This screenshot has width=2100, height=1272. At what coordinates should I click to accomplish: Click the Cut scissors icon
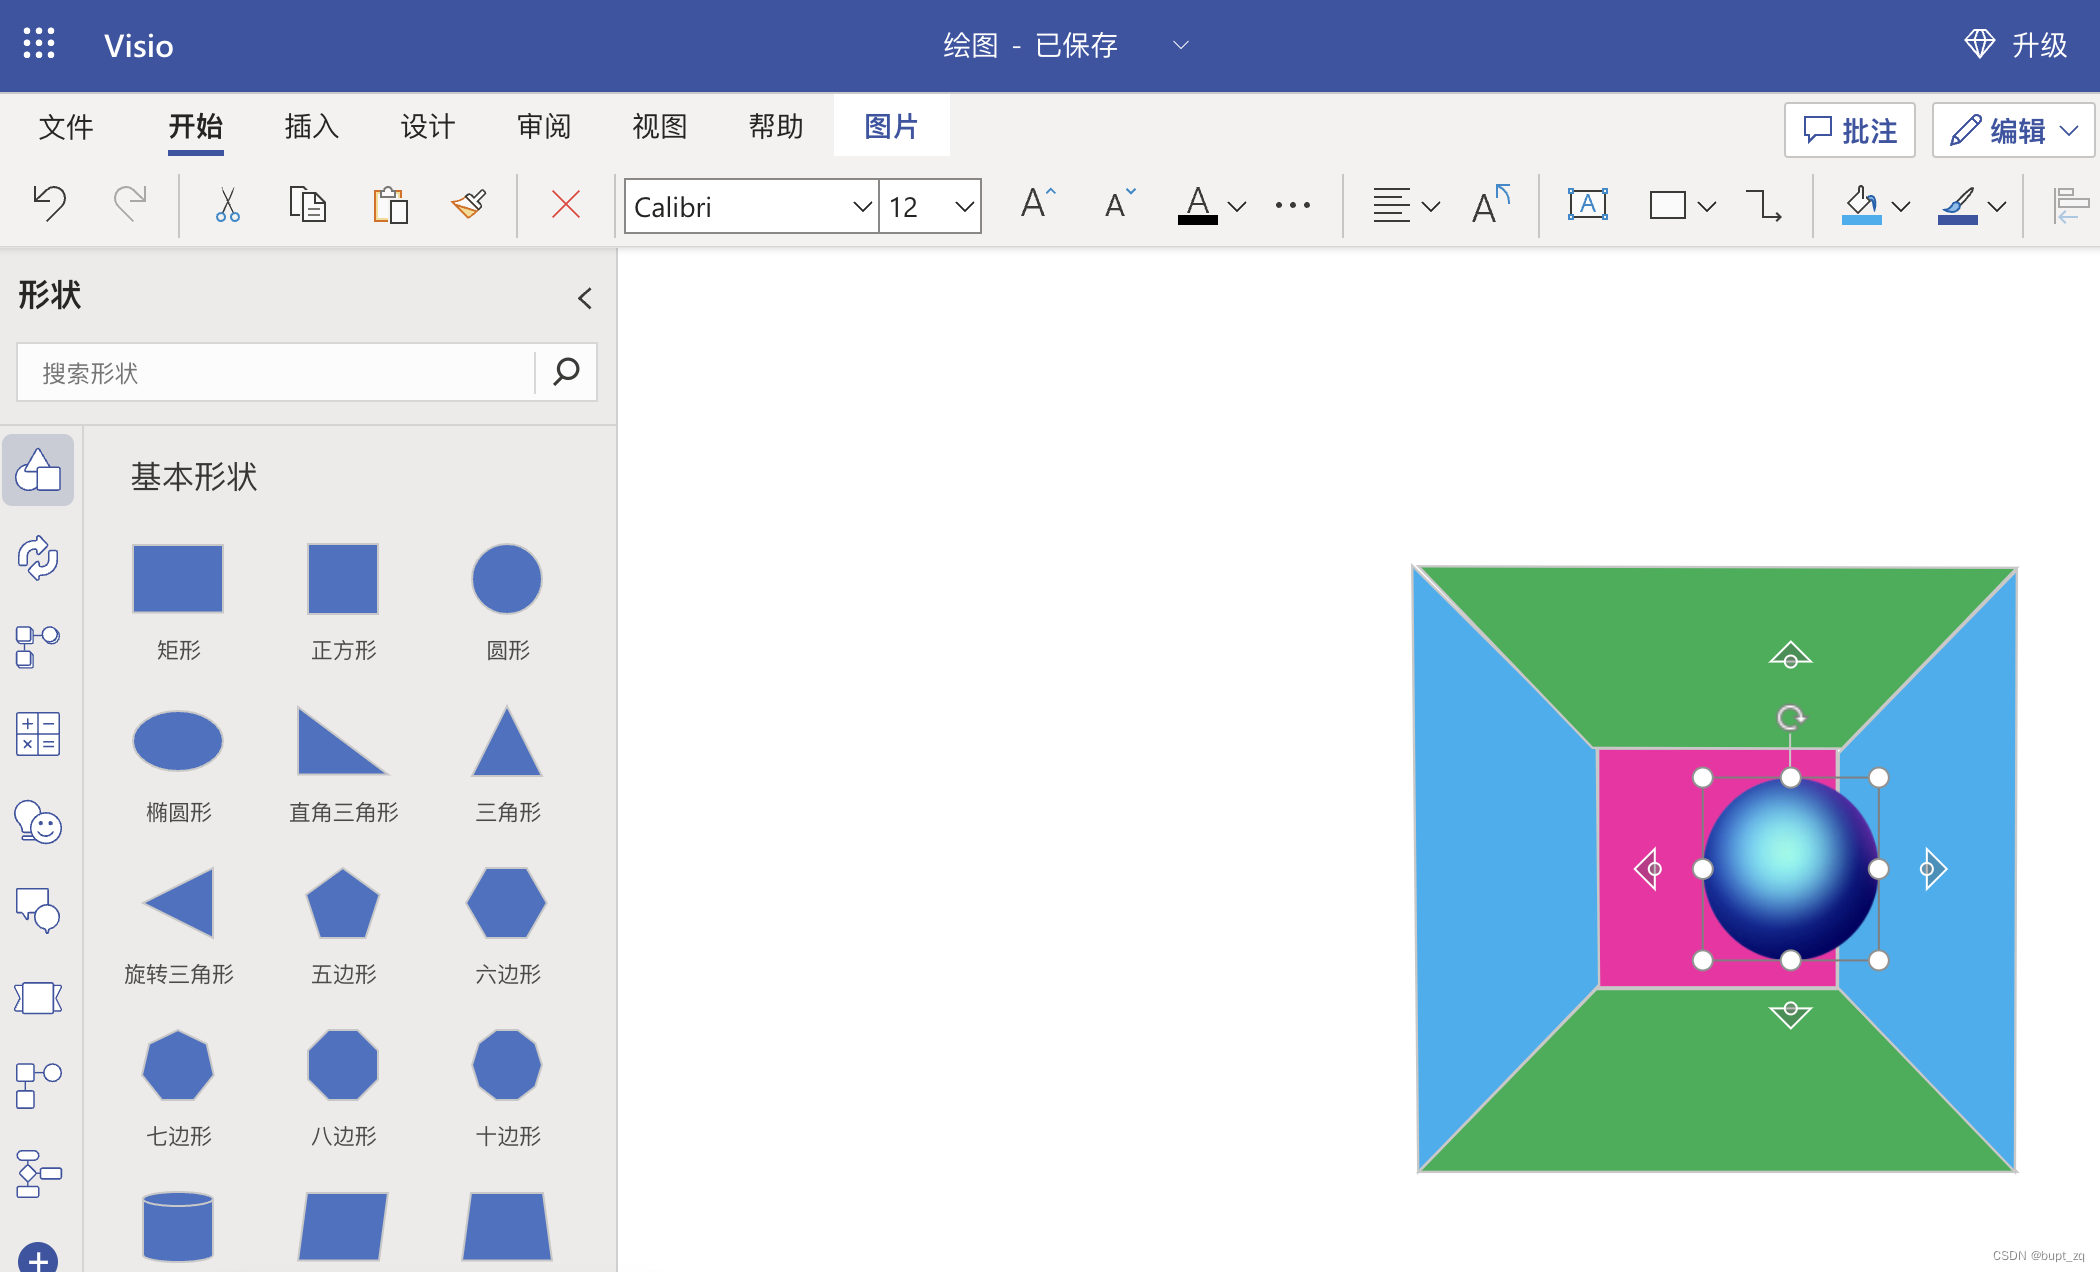coord(227,205)
